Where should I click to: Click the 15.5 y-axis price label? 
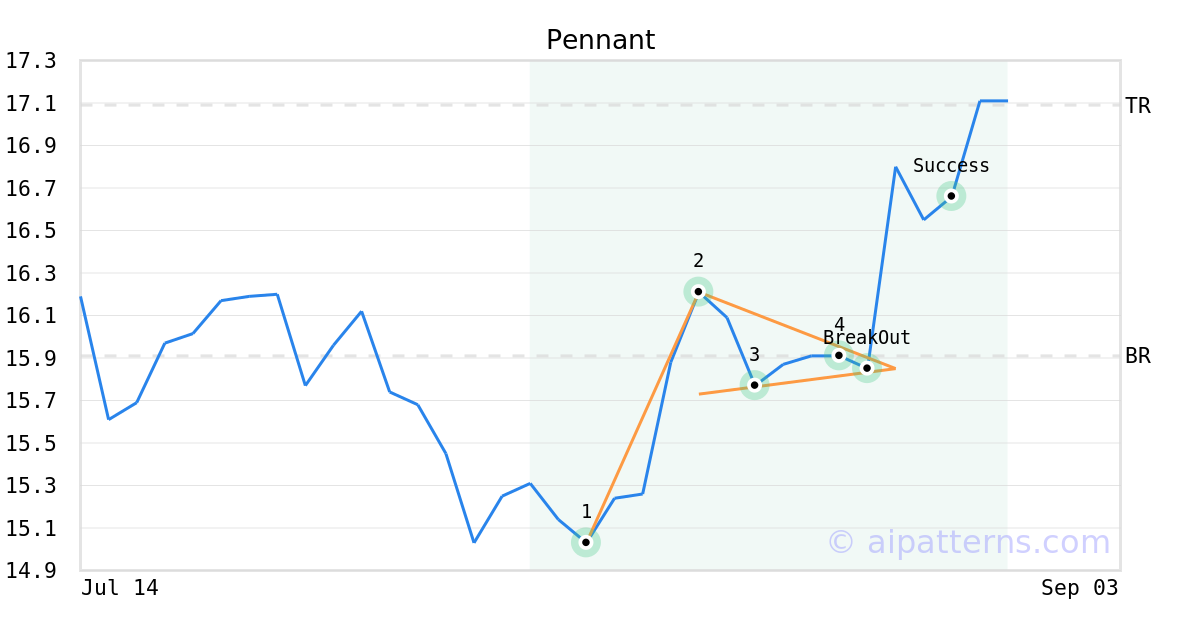pos(31,444)
